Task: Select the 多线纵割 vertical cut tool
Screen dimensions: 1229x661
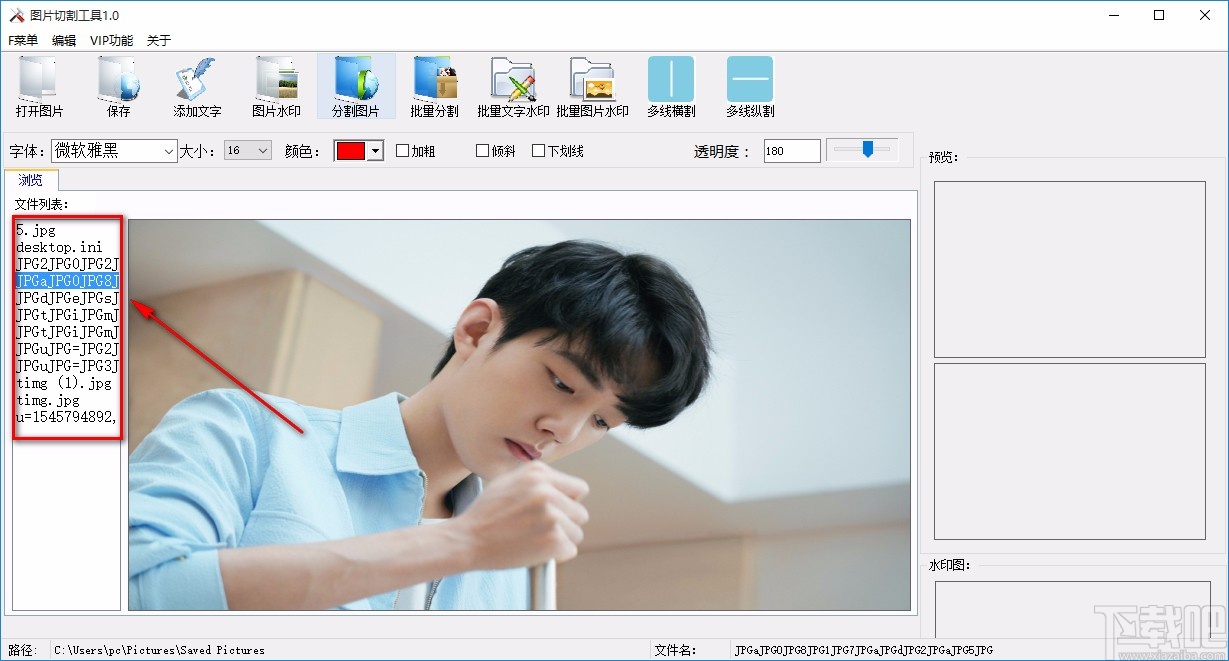Action: pos(748,87)
